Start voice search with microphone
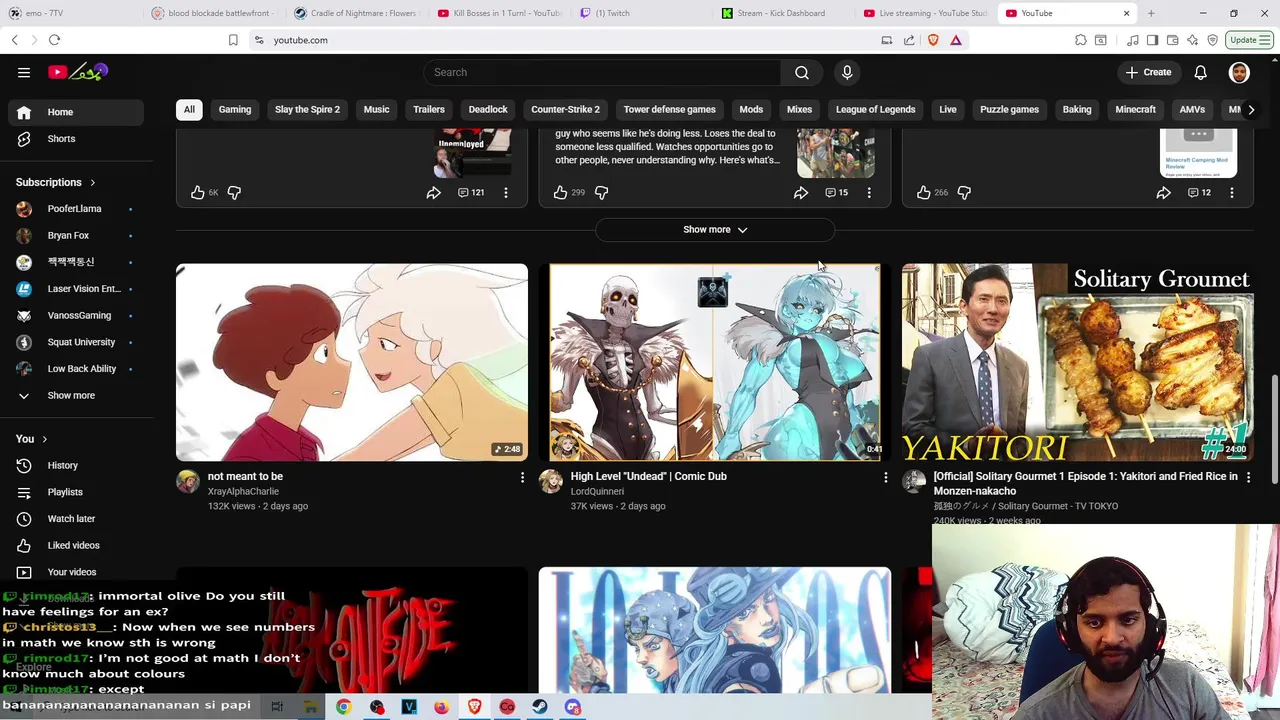Viewport: 1280px width, 720px height. [847, 72]
